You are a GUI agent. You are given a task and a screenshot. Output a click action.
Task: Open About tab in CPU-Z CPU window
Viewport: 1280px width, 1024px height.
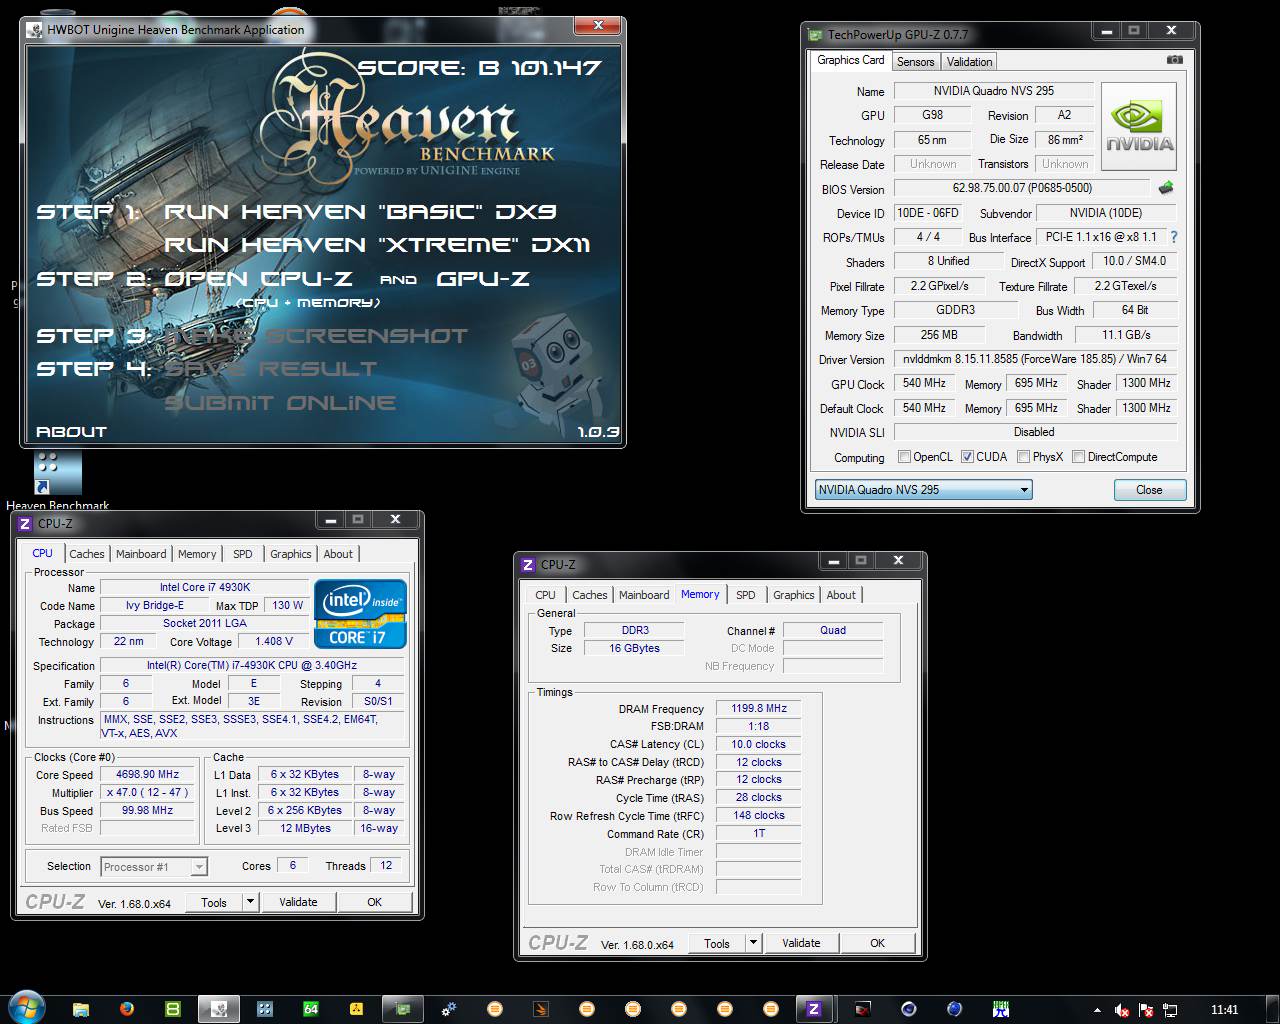(338, 554)
